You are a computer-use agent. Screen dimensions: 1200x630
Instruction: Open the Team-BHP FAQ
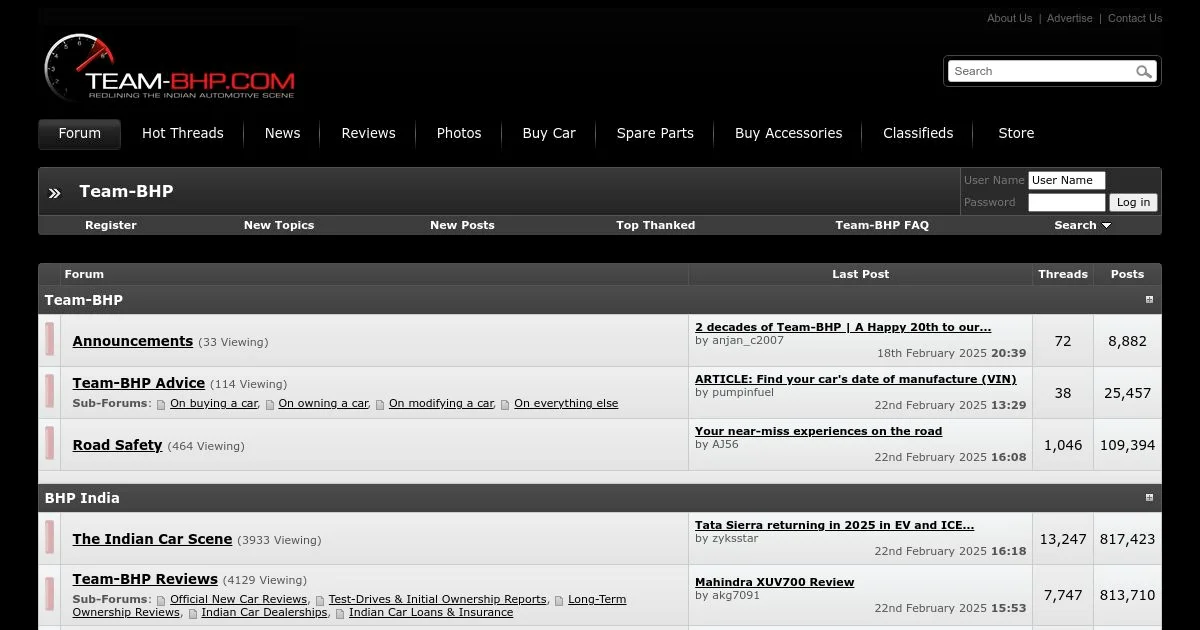click(x=882, y=225)
